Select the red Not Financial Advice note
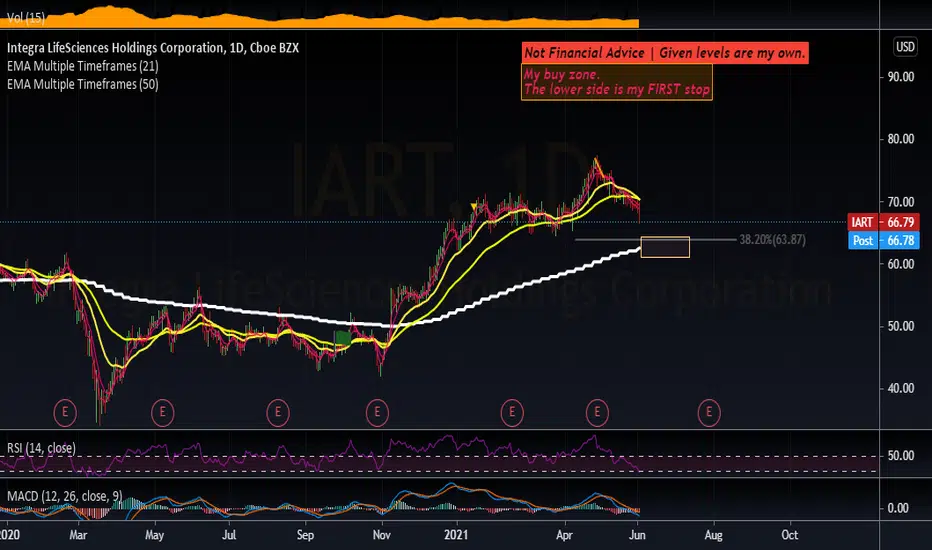This screenshot has width=932, height=550. pos(665,53)
